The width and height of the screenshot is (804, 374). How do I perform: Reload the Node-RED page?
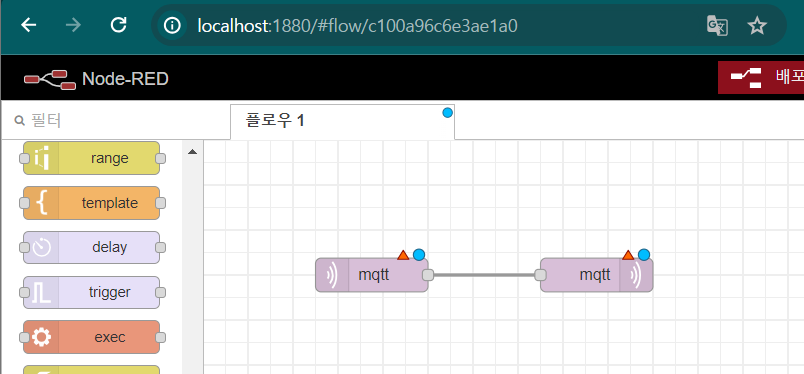click(118, 25)
